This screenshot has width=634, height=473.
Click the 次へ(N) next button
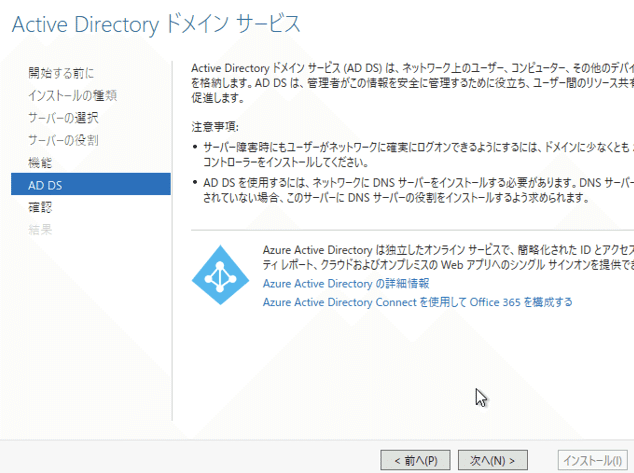pyautogui.click(x=492, y=460)
